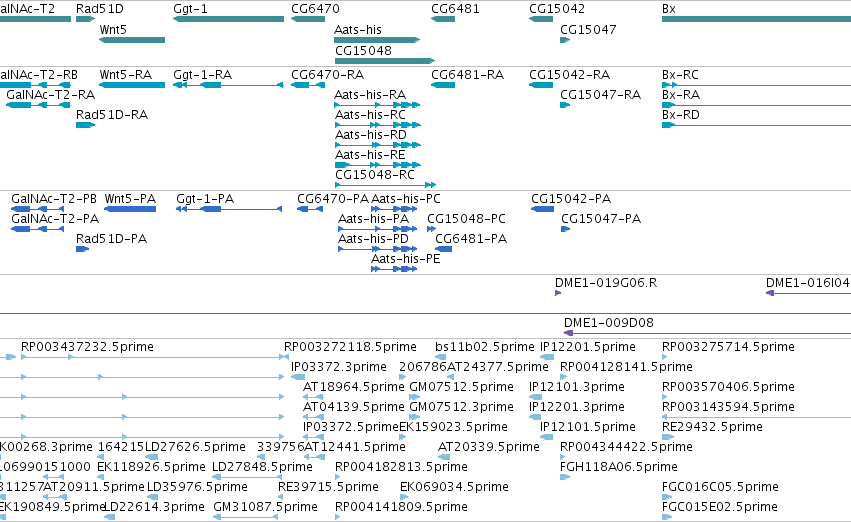Select the CG15042-RA transcript label
851x522 pixels.
tap(570, 74)
